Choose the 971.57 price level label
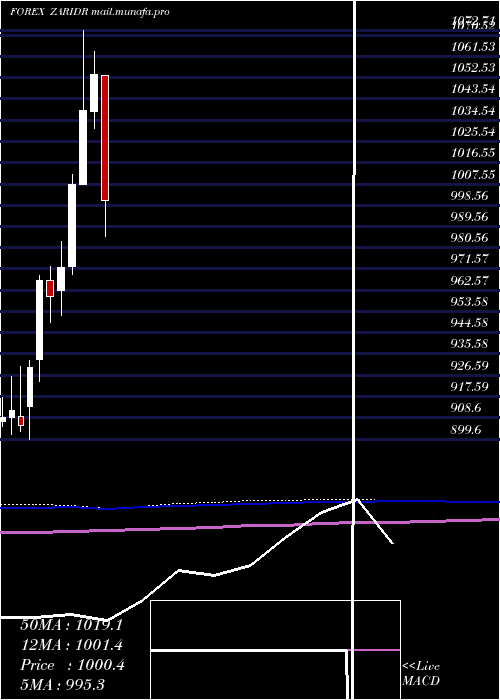Viewport: 500px width, 700px height. pyautogui.click(x=470, y=259)
